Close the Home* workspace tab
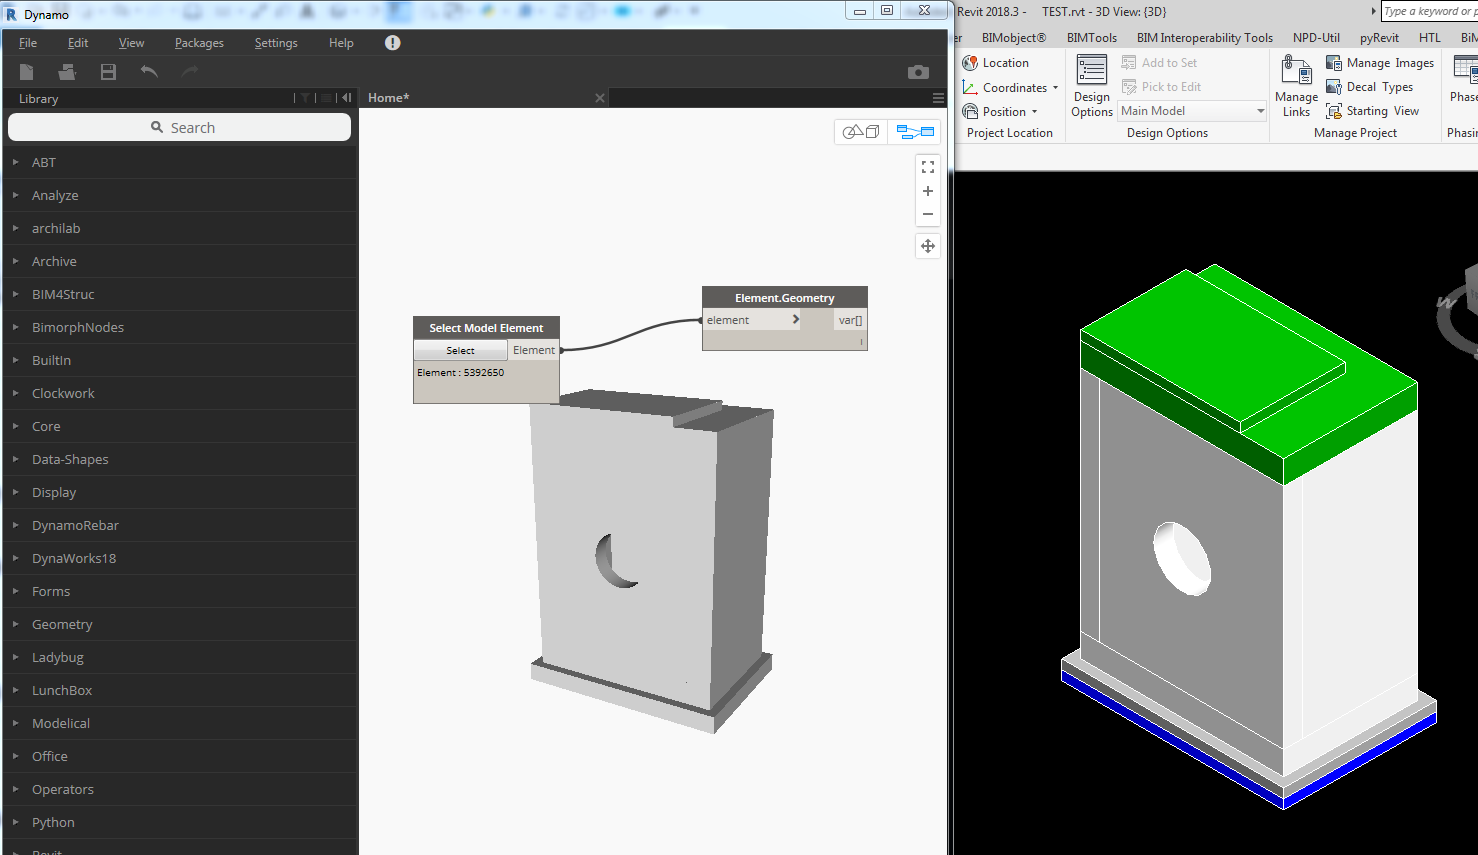 coord(600,98)
